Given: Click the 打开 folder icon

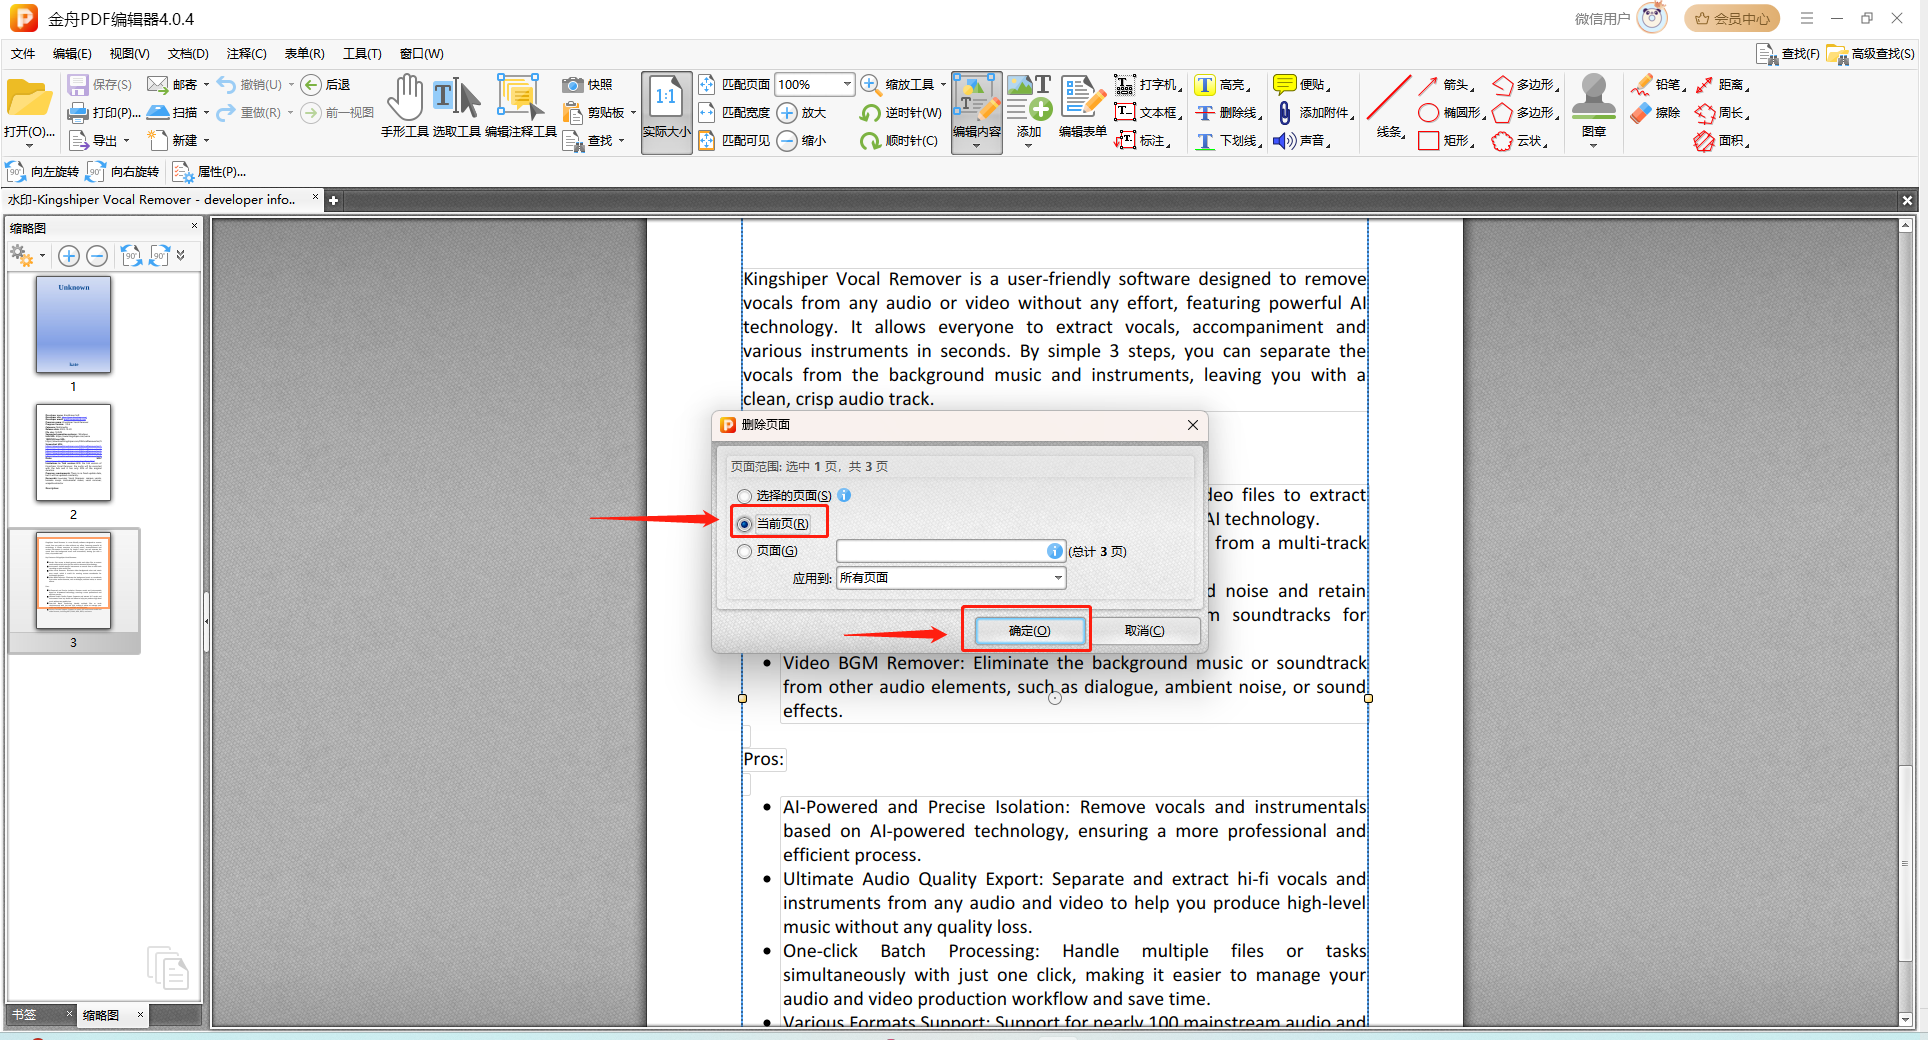Looking at the screenshot, I should [x=29, y=99].
